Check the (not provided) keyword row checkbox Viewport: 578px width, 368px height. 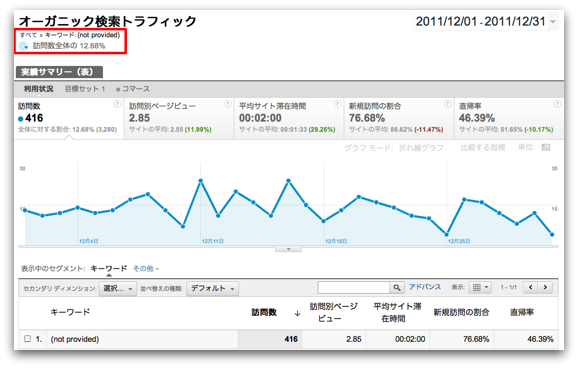[x=27, y=339]
